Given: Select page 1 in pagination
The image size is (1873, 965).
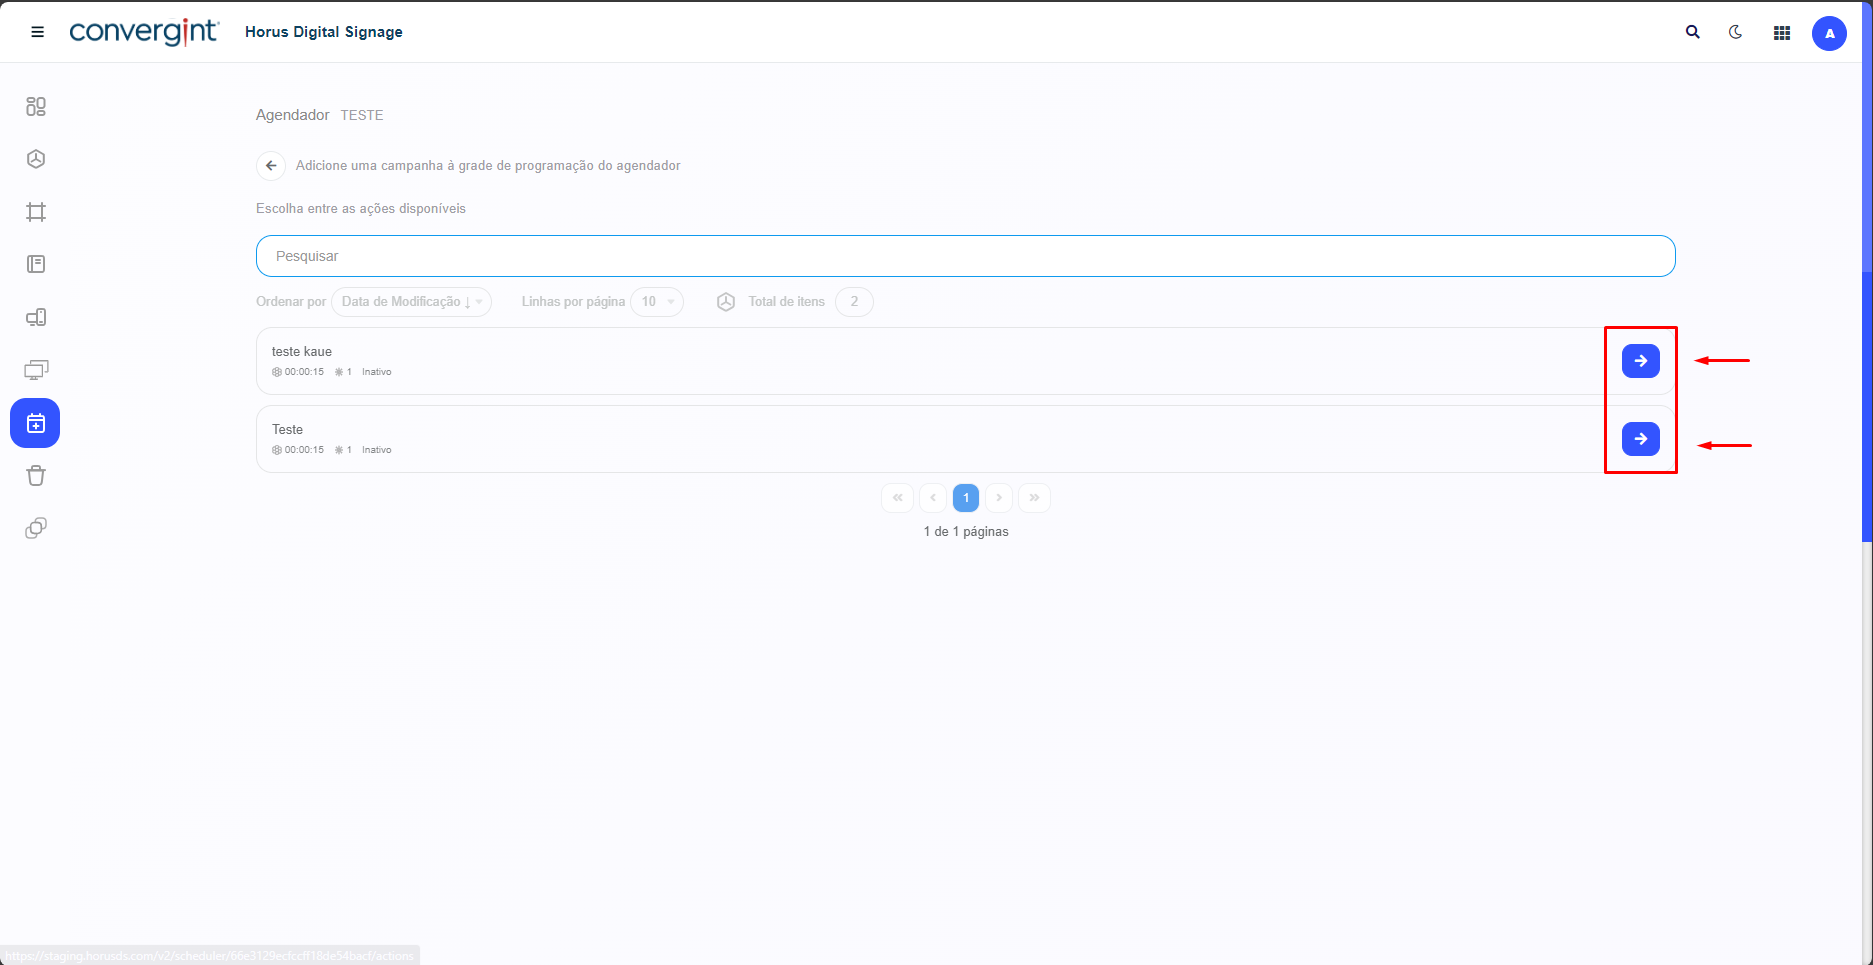Looking at the screenshot, I should pyautogui.click(x=965, y=498).
